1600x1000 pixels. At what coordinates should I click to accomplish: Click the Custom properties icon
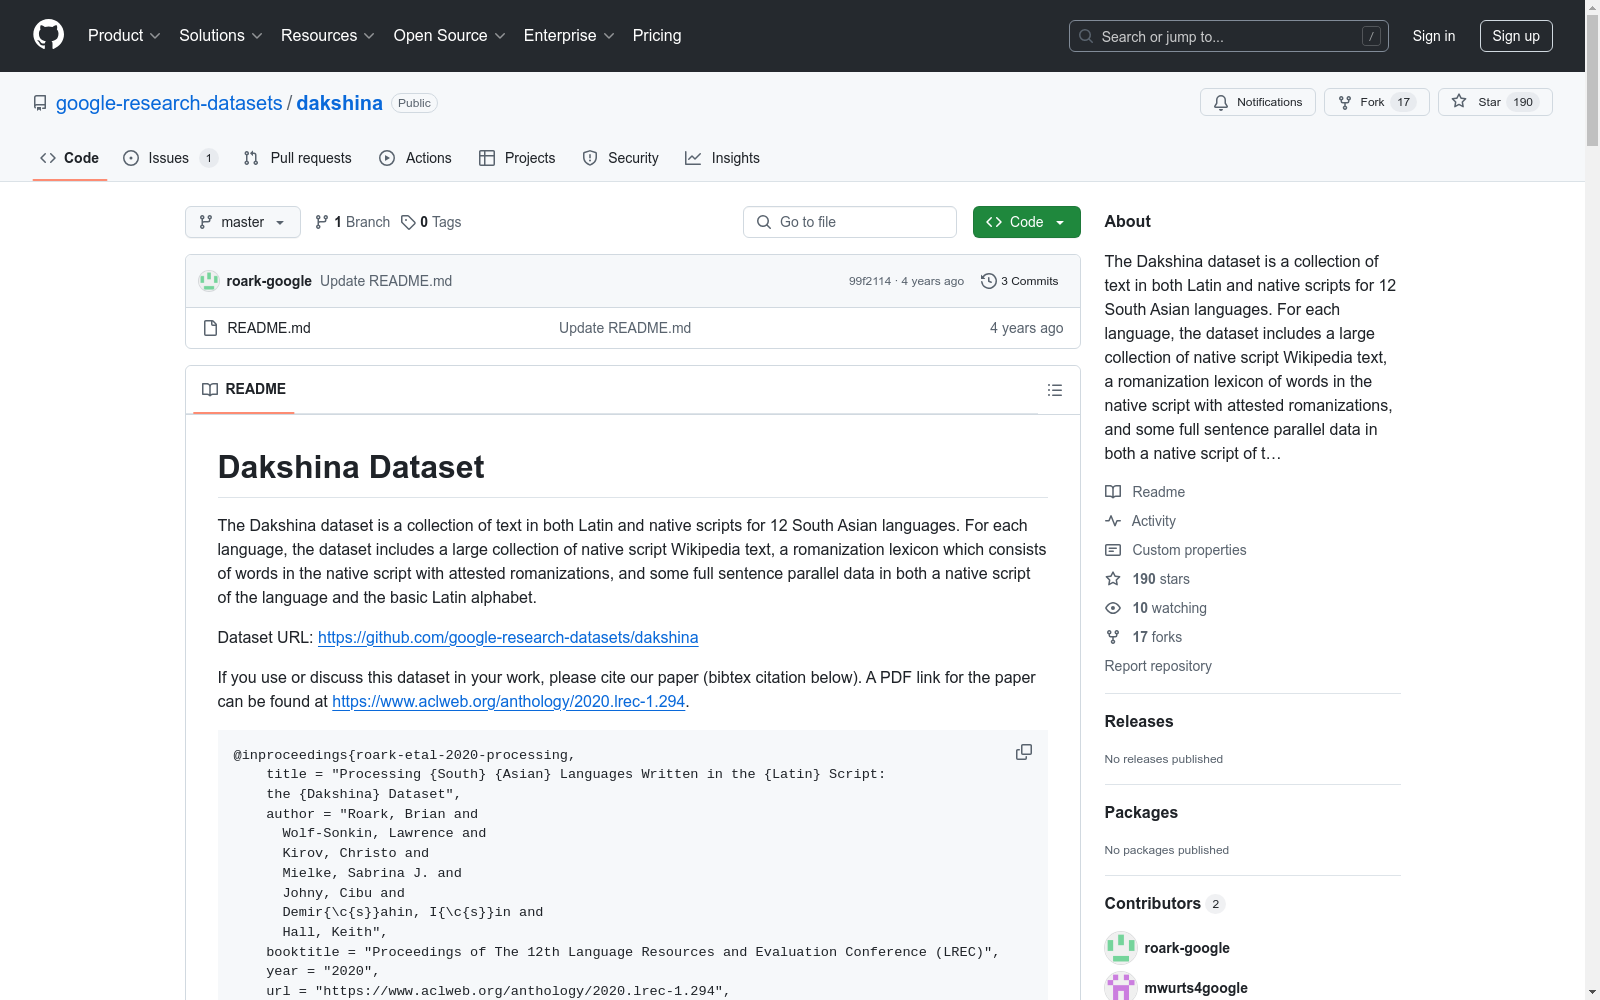point(1113,550)
